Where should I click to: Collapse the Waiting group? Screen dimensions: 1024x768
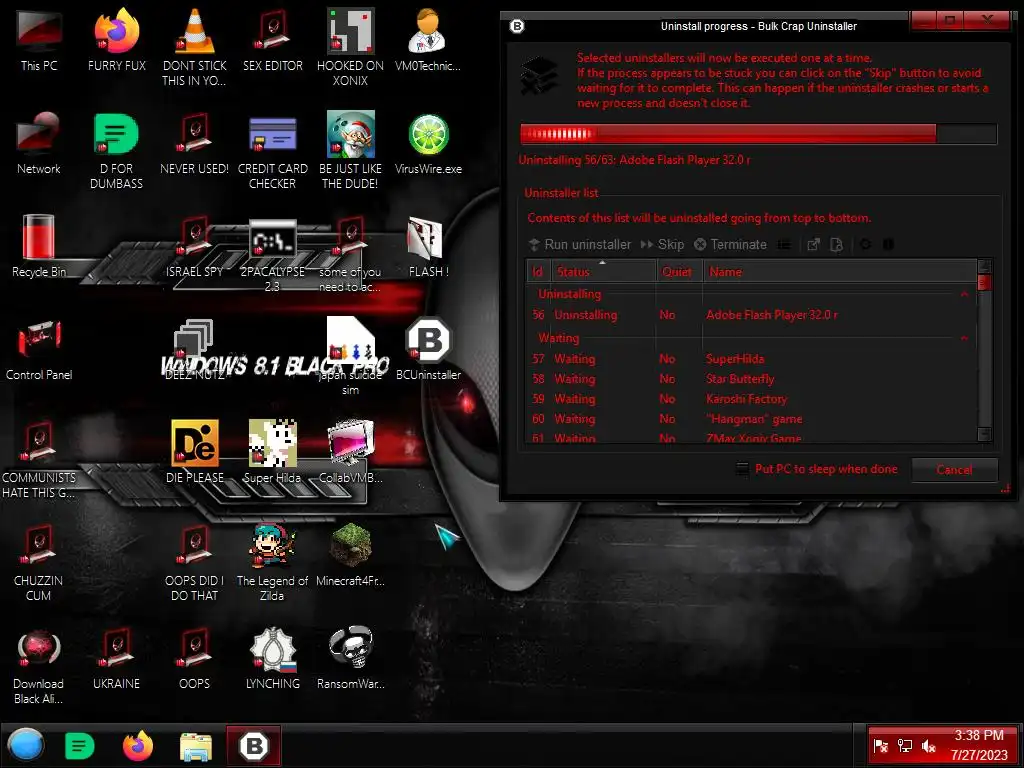964,338
